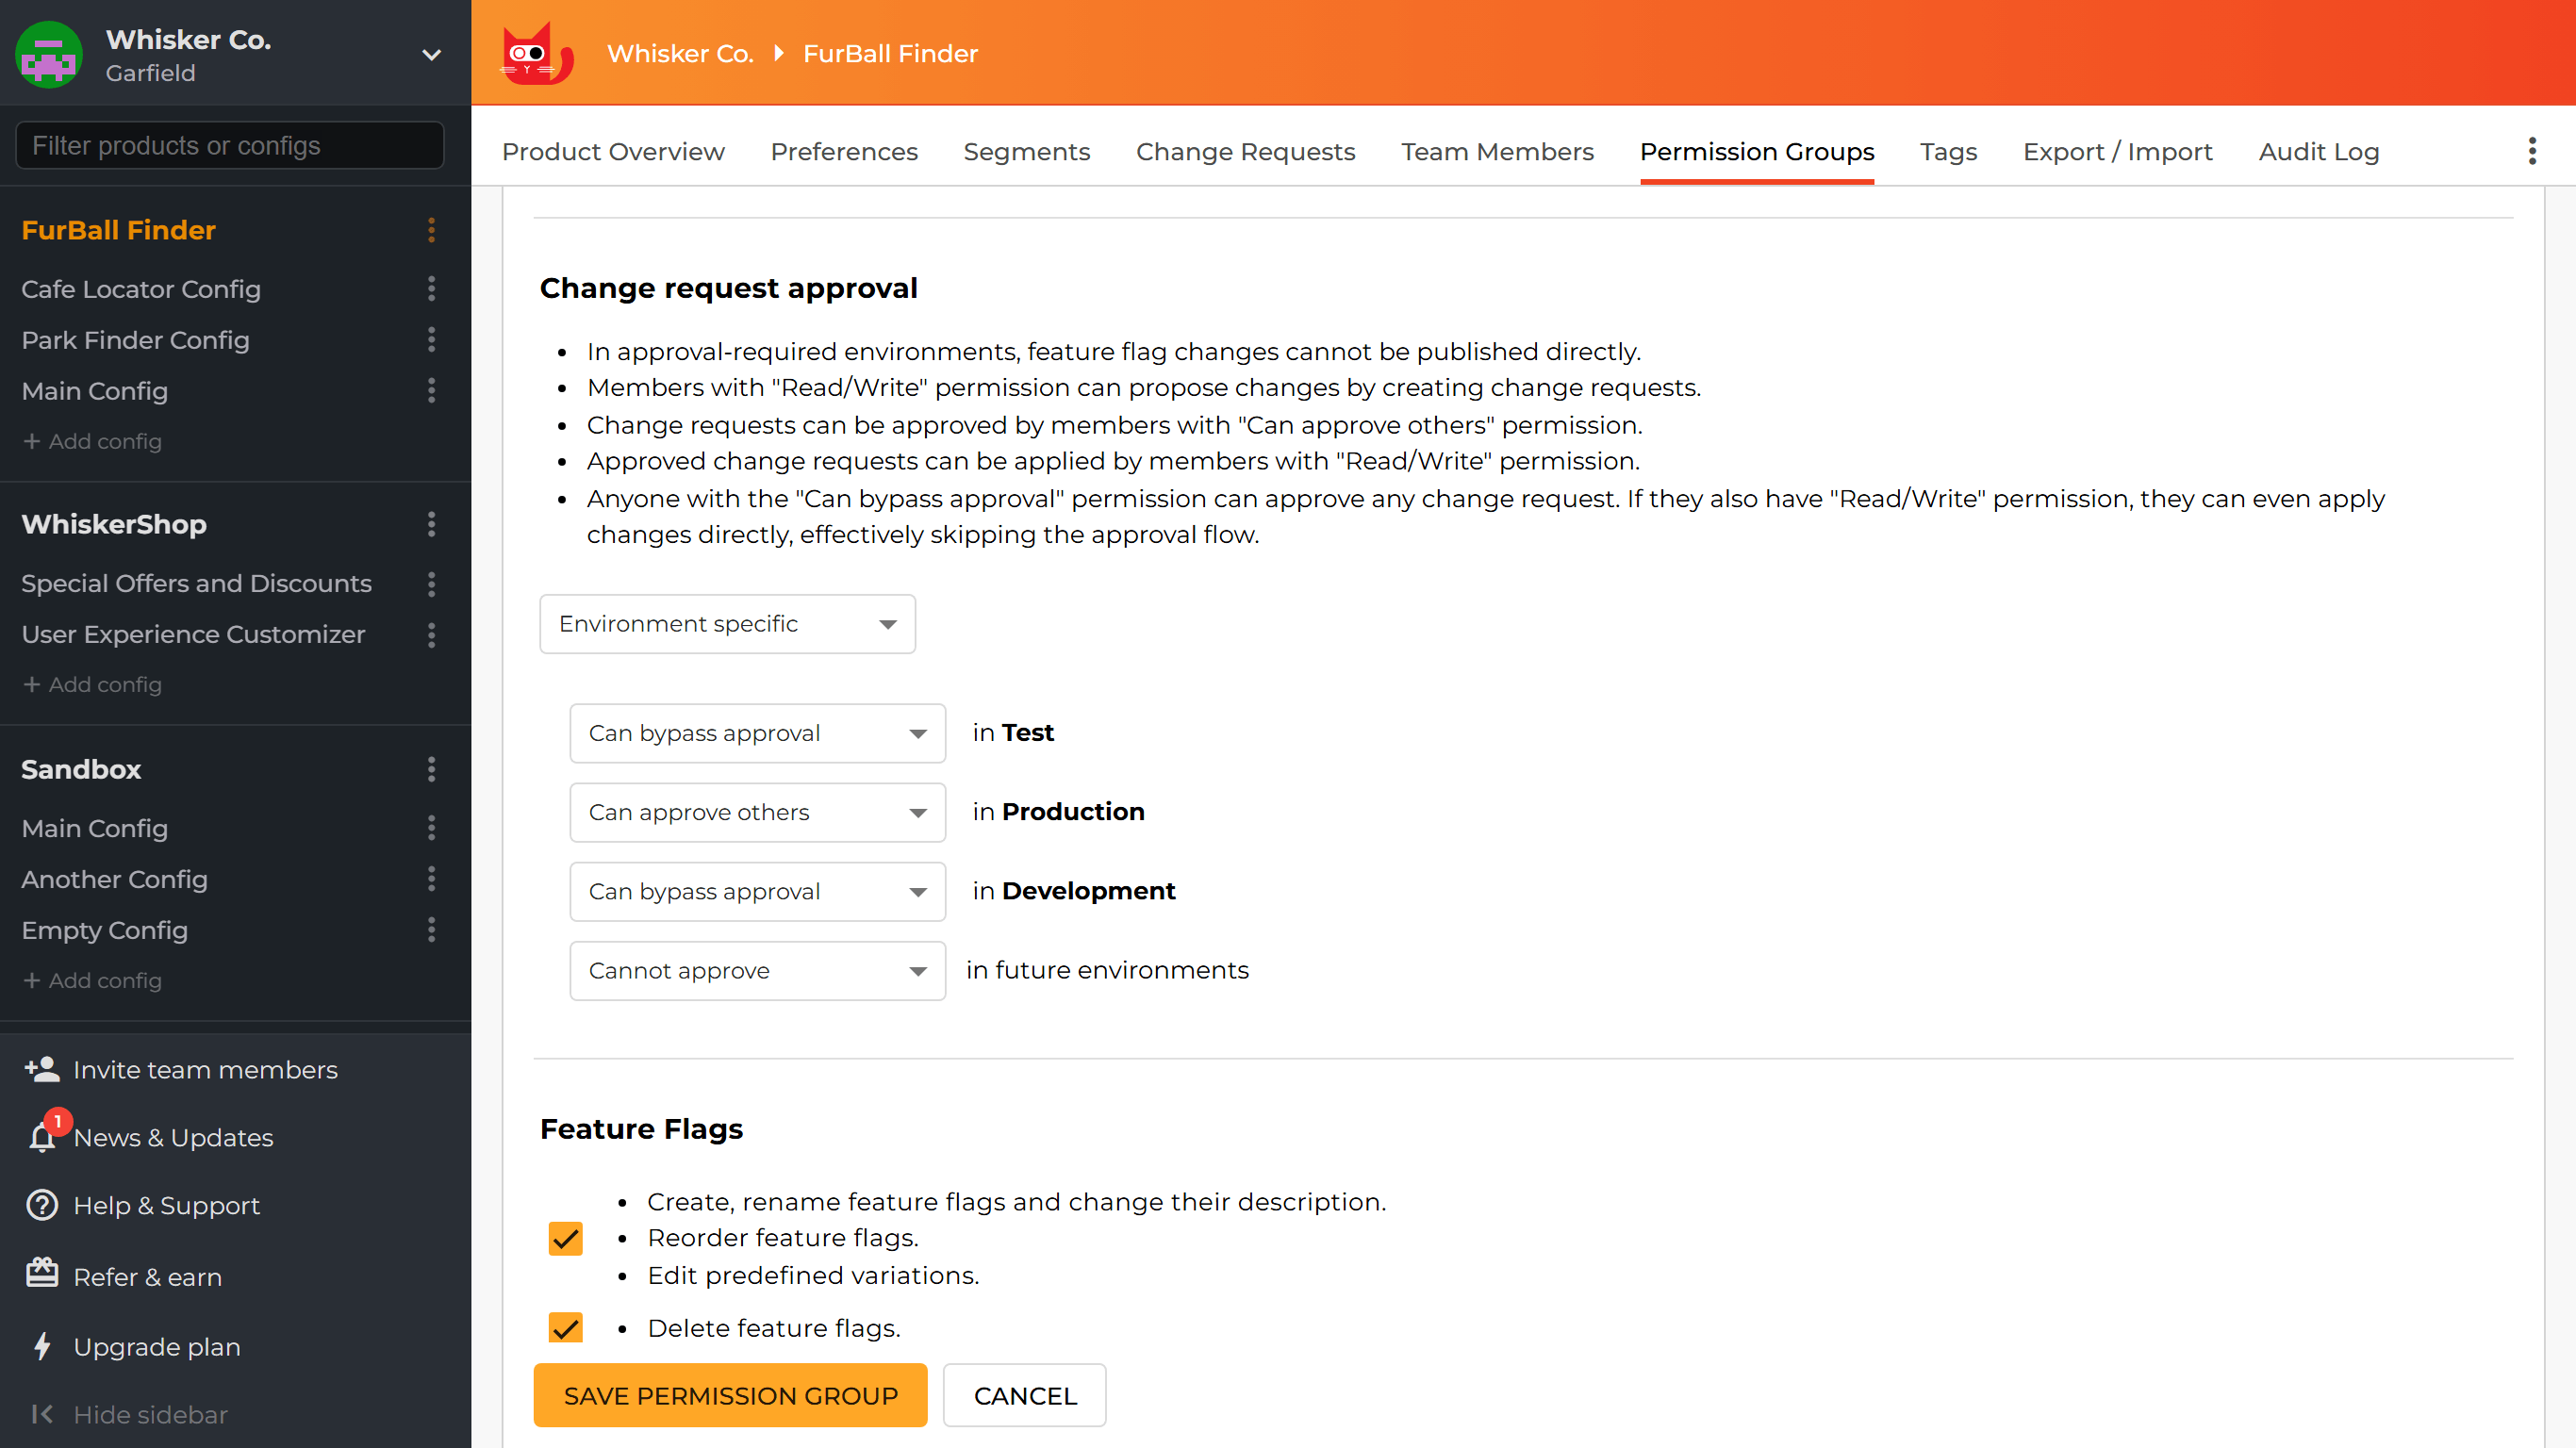
Task: Open the Export / Import tab
Action: click(2117, 151)
